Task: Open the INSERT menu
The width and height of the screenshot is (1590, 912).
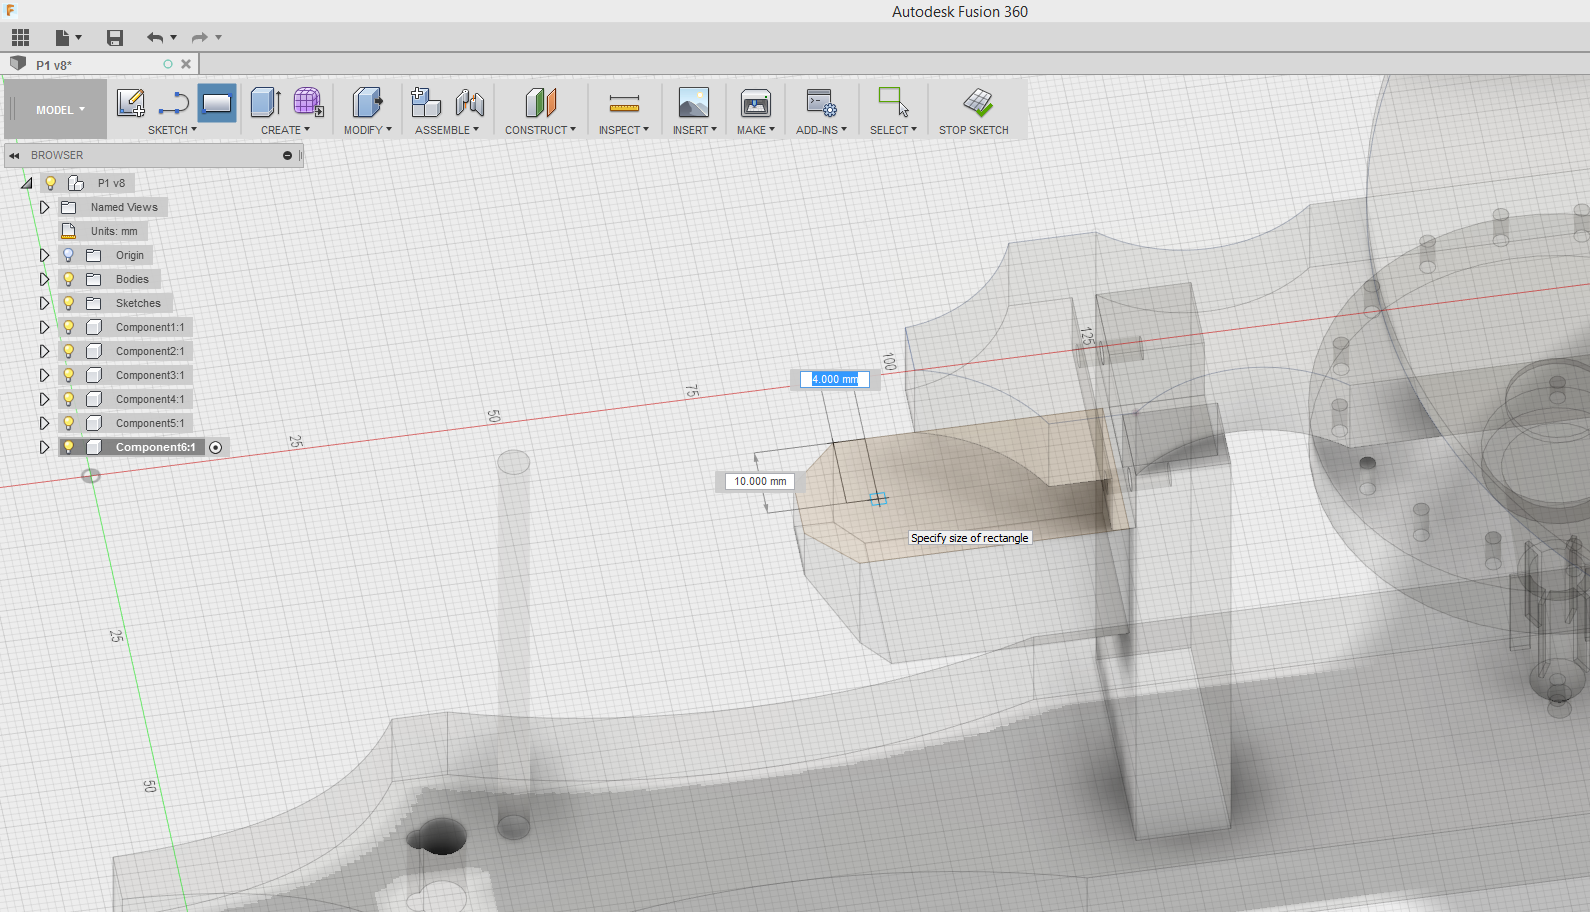Action: [x=694, y=130]
